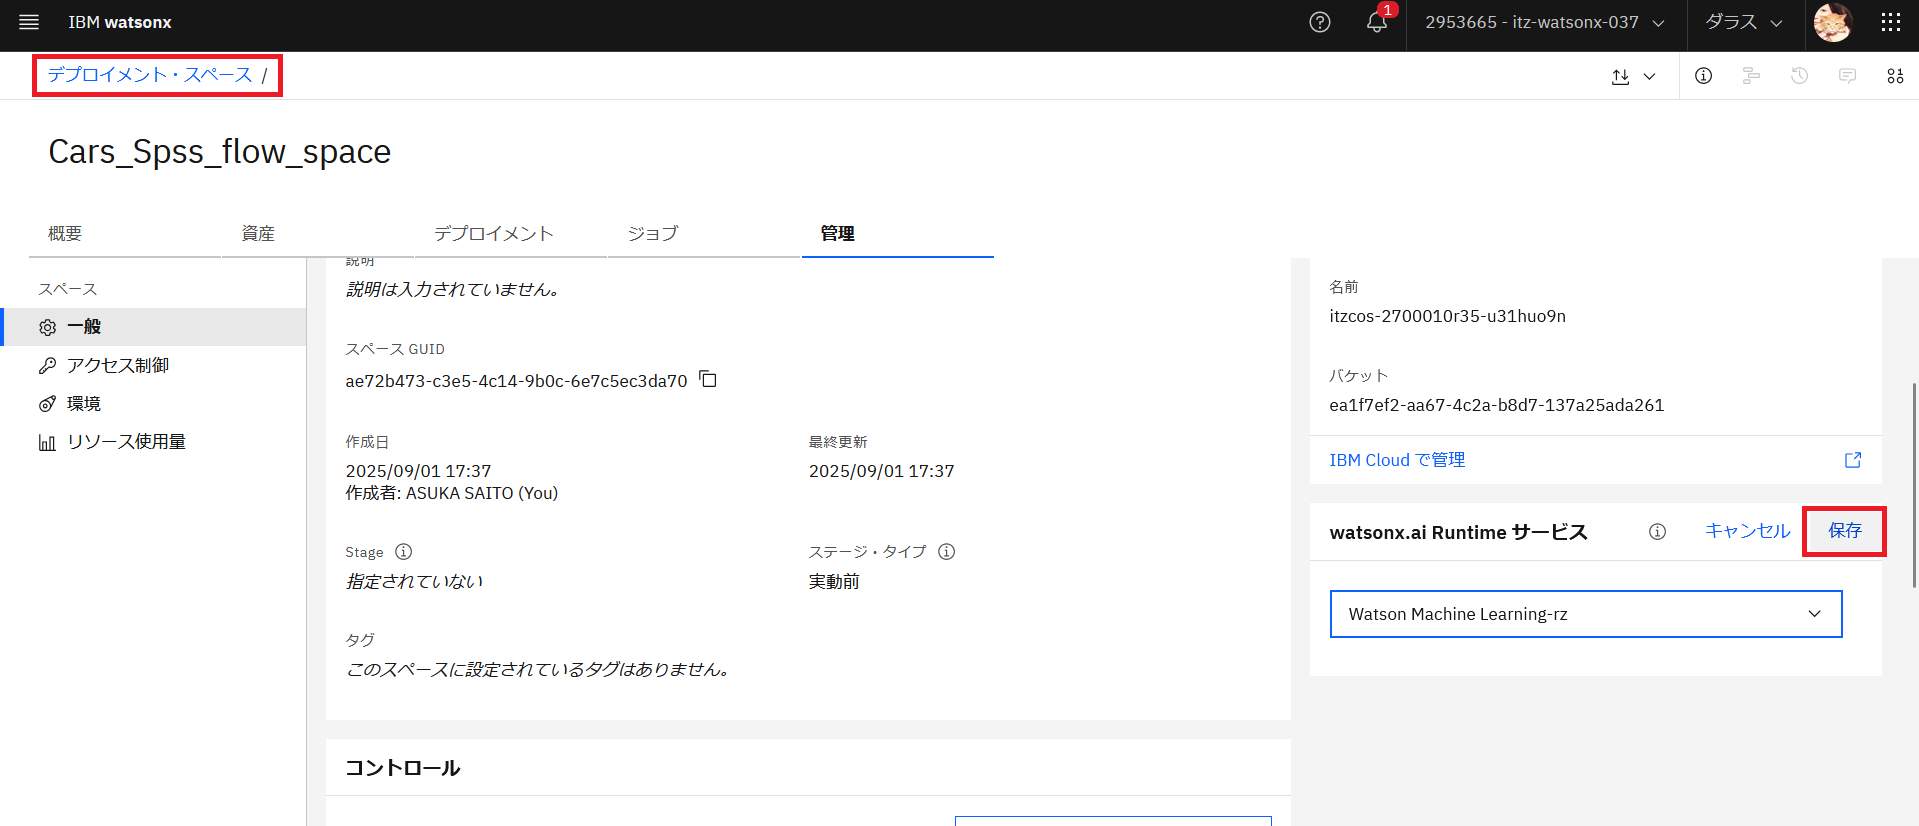The image size is (1919, 826).
Task: Open アクセス制御 in the side menu
Action: pyautogui.click(x=155, y=366)
